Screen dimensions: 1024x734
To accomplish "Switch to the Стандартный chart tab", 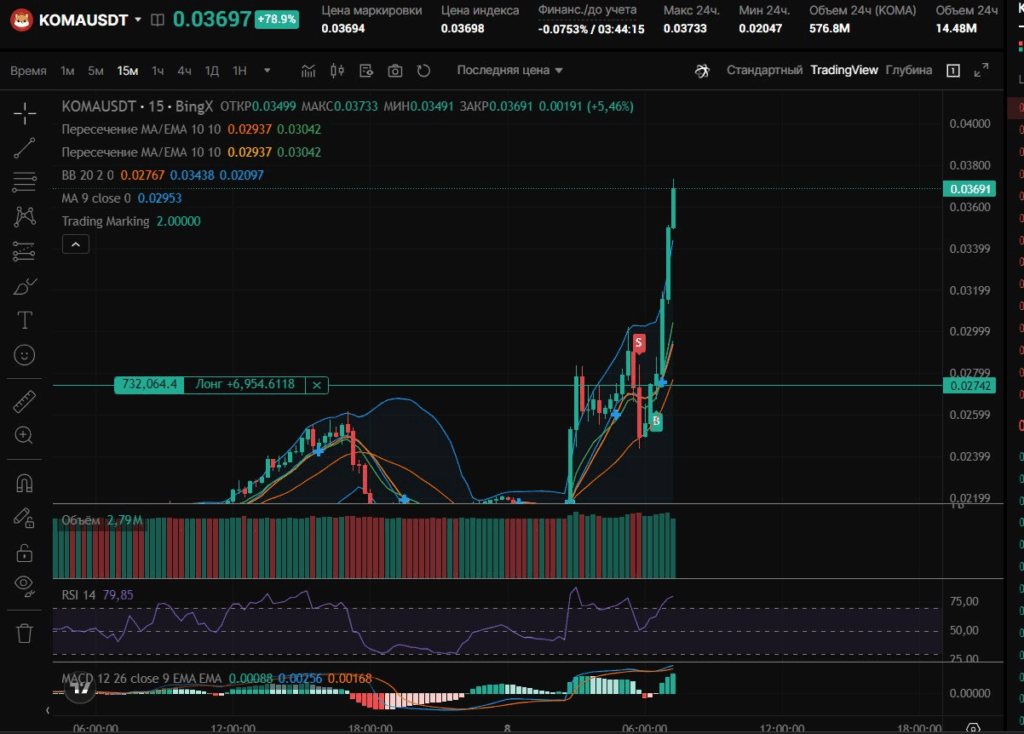I will (x=764, y=70).
